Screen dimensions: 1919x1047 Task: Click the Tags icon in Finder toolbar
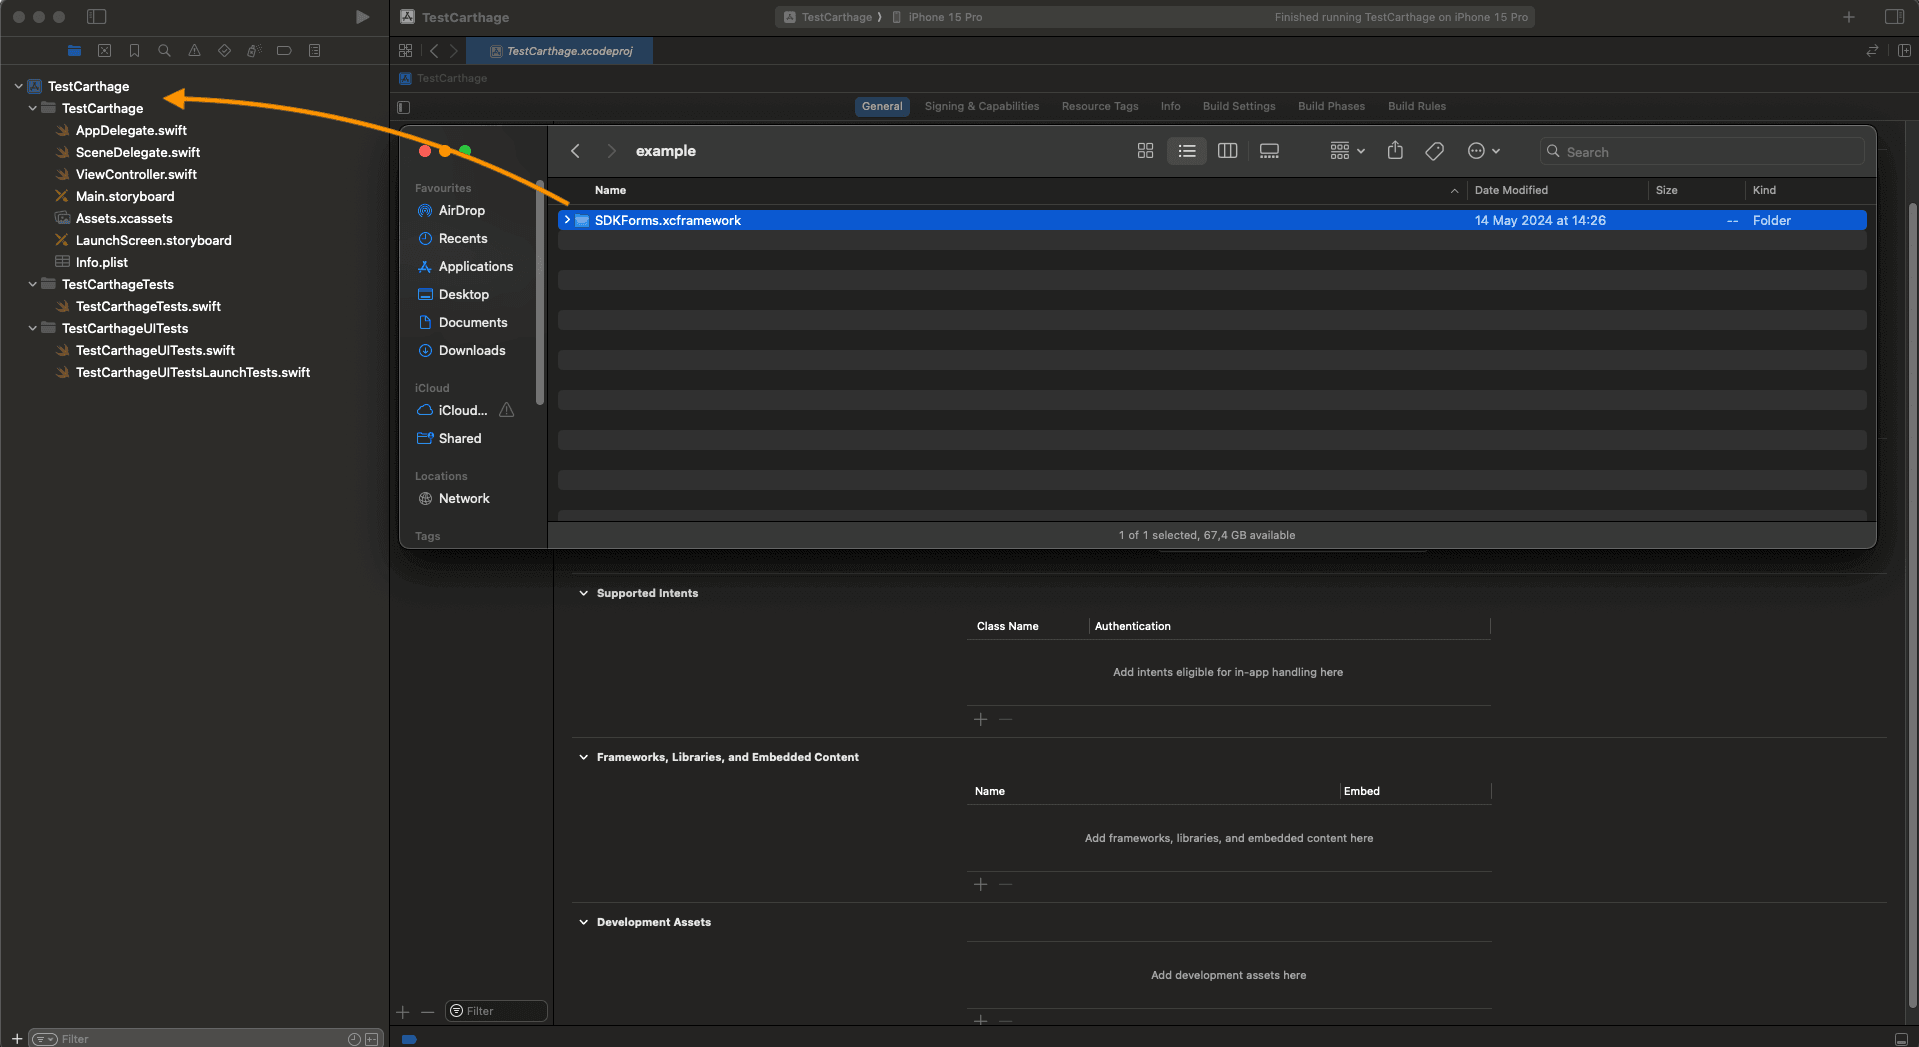(x=1434, y=151)
